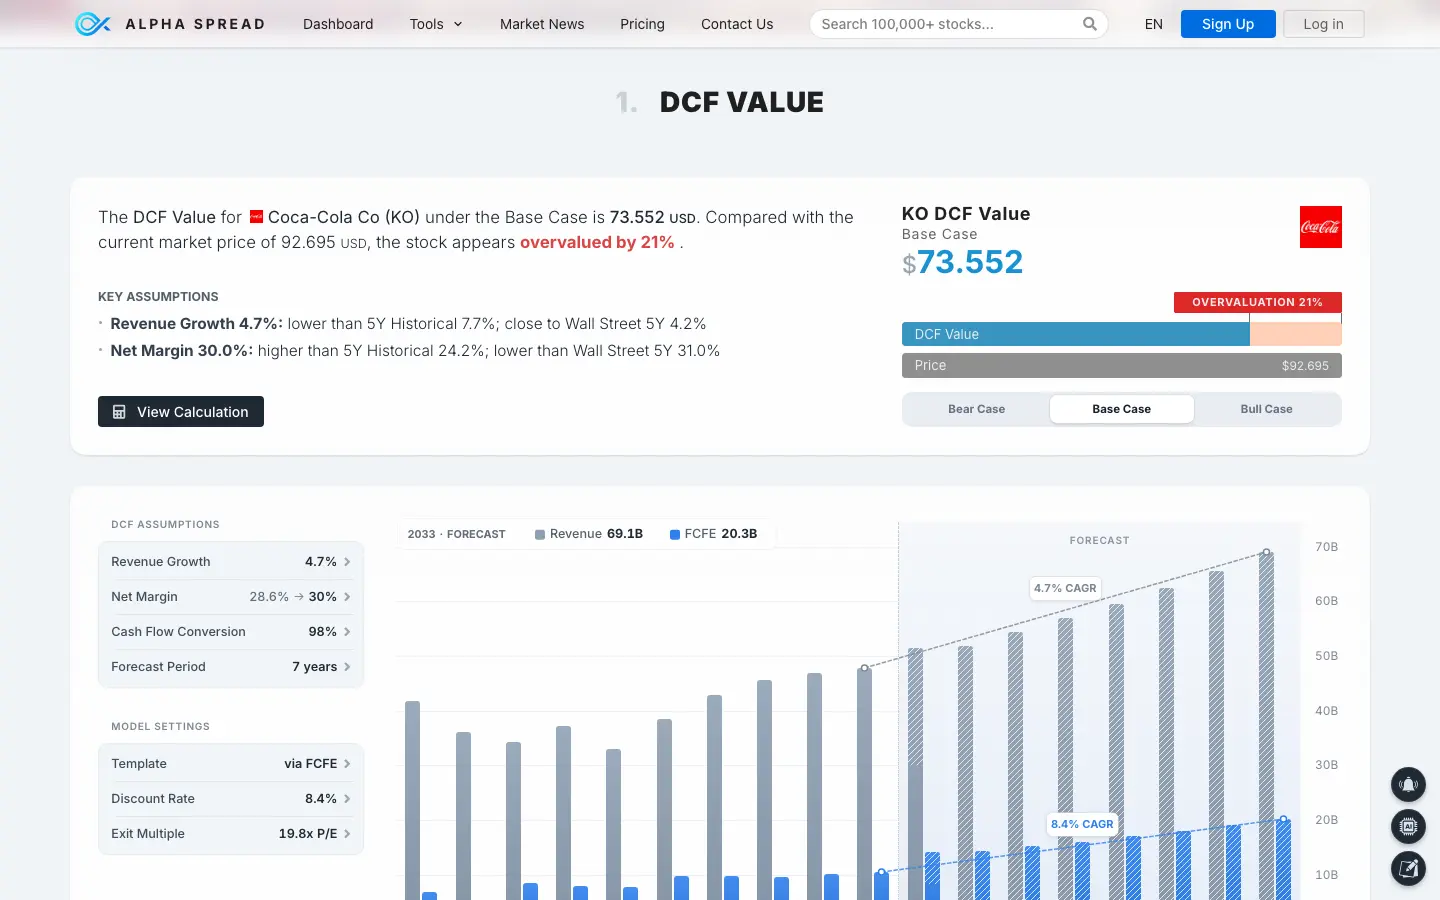The height and width of the screenshot is (900, 1440).
Task: Click the $73.552 DCF value figure
Action: (x=963, y=262)
